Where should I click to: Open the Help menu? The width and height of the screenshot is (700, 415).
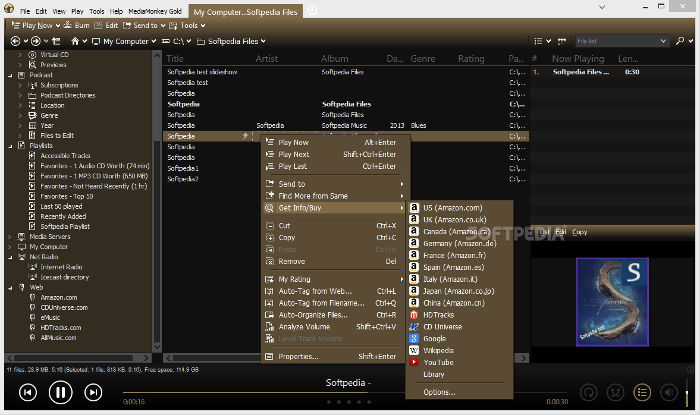(x=116, y=12)
